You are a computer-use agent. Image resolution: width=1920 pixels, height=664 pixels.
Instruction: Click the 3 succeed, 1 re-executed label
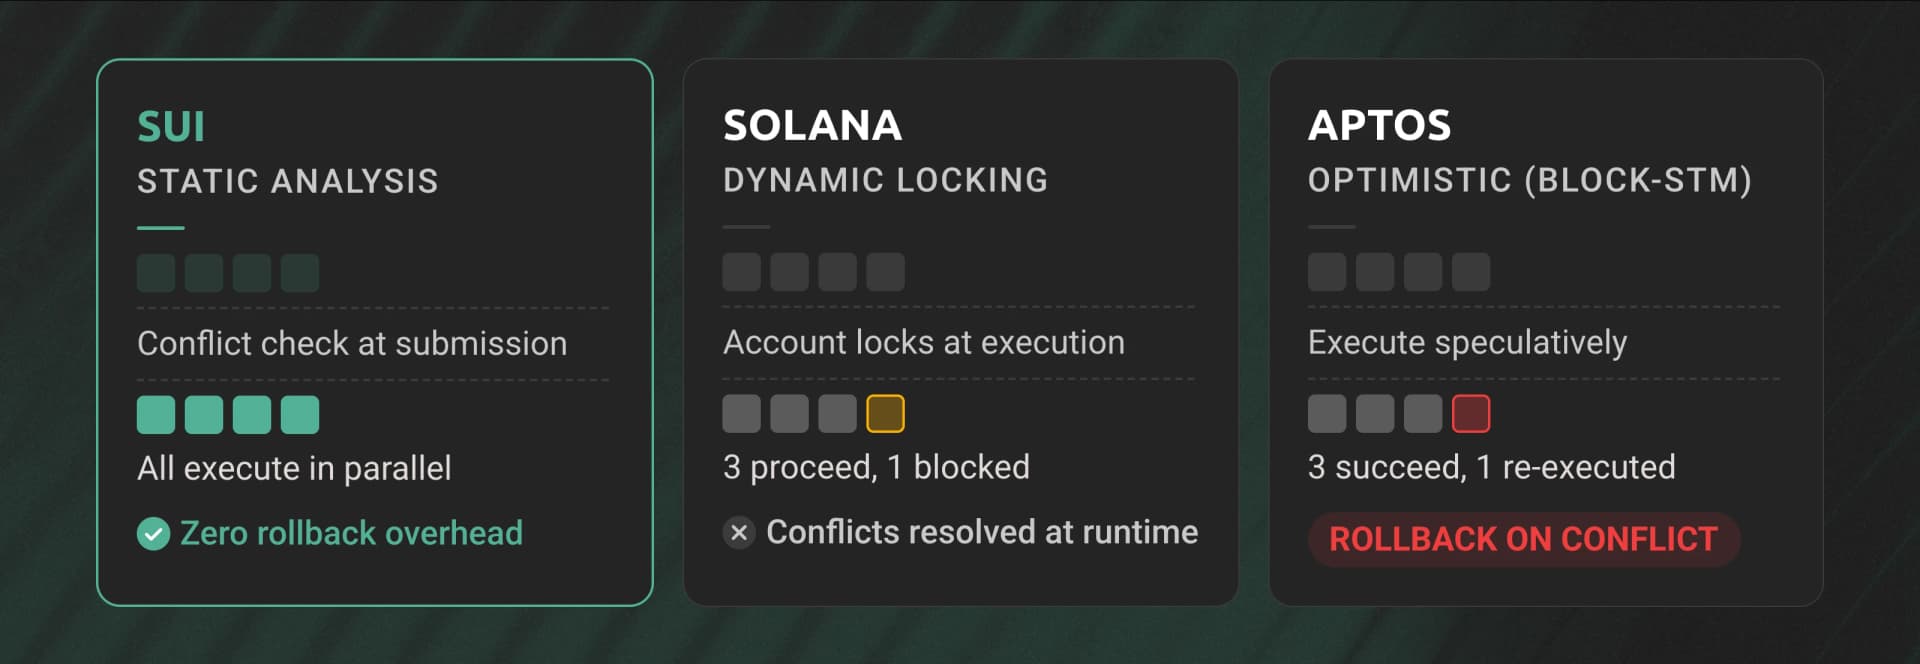click(x=1491, y=467)
